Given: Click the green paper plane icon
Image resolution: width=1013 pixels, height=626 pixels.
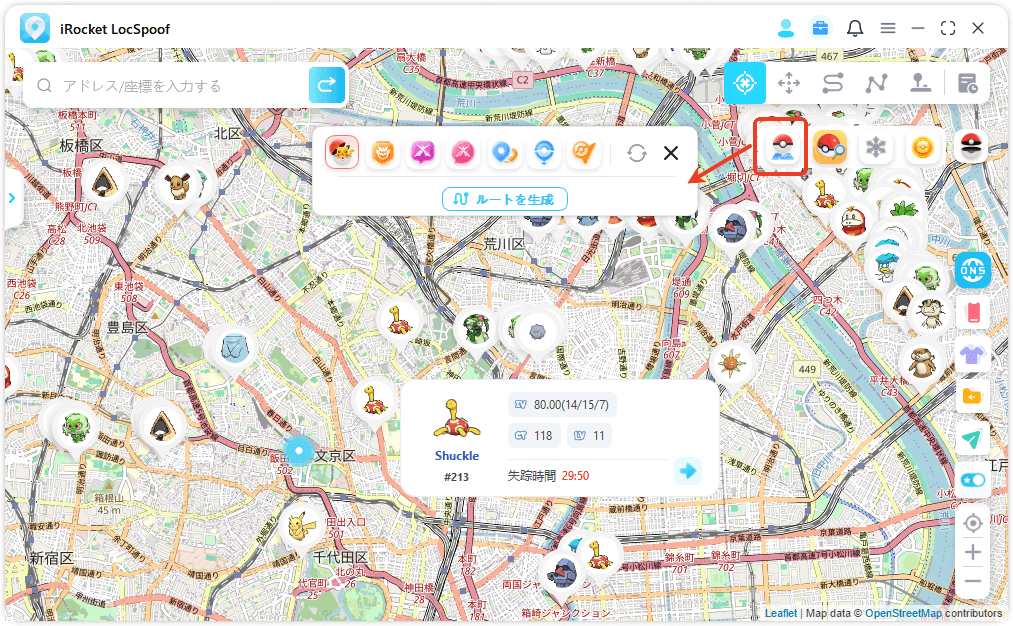Looking at the screenshot, I should pos(972,439).
